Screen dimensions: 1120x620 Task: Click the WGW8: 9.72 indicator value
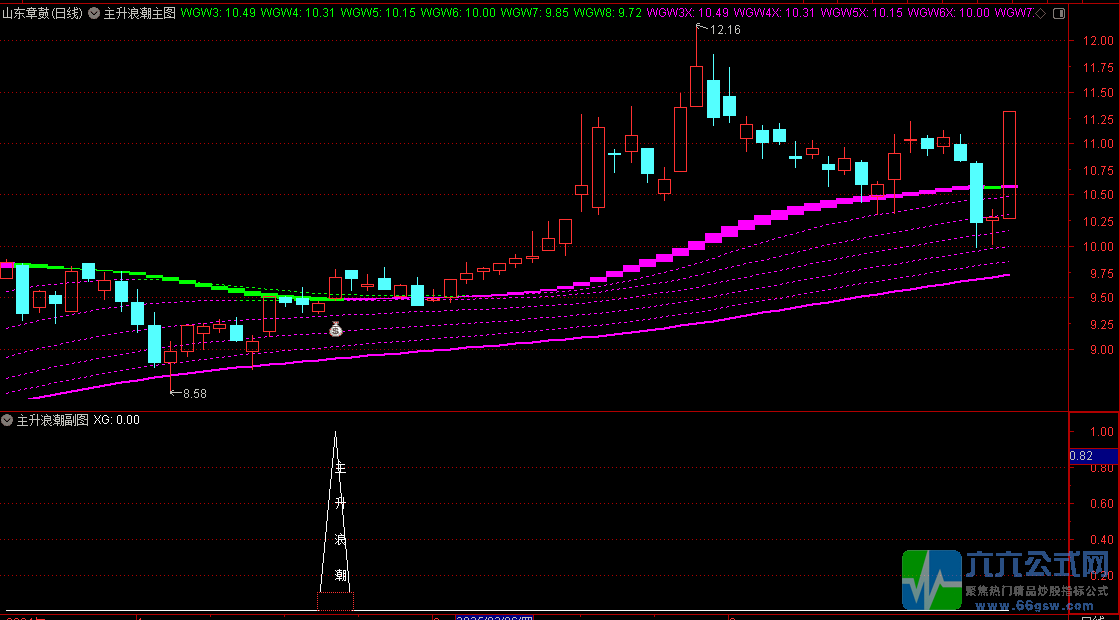(x=614, y=13)
